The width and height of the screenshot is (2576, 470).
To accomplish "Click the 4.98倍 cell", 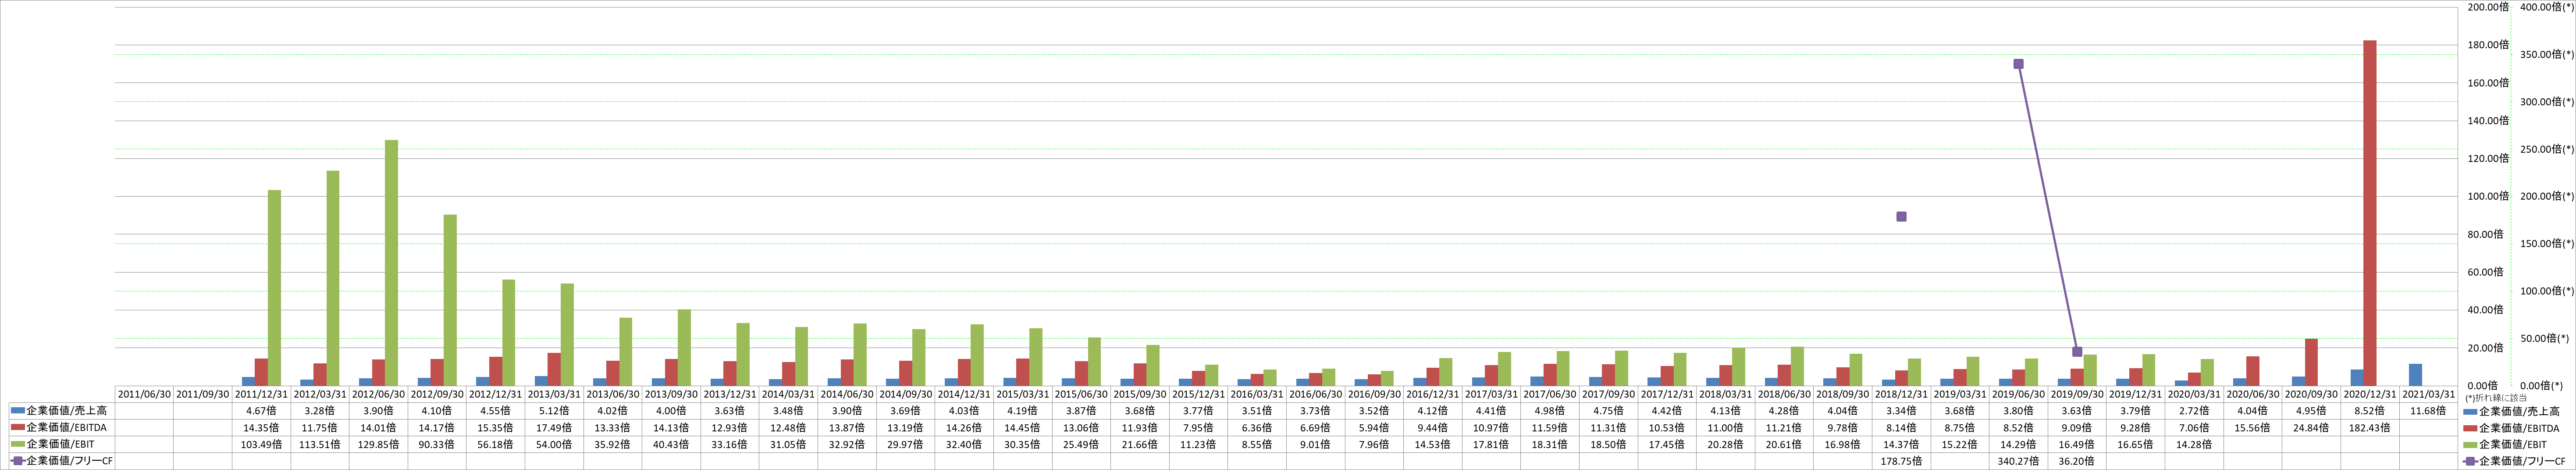I will 1550,411.
